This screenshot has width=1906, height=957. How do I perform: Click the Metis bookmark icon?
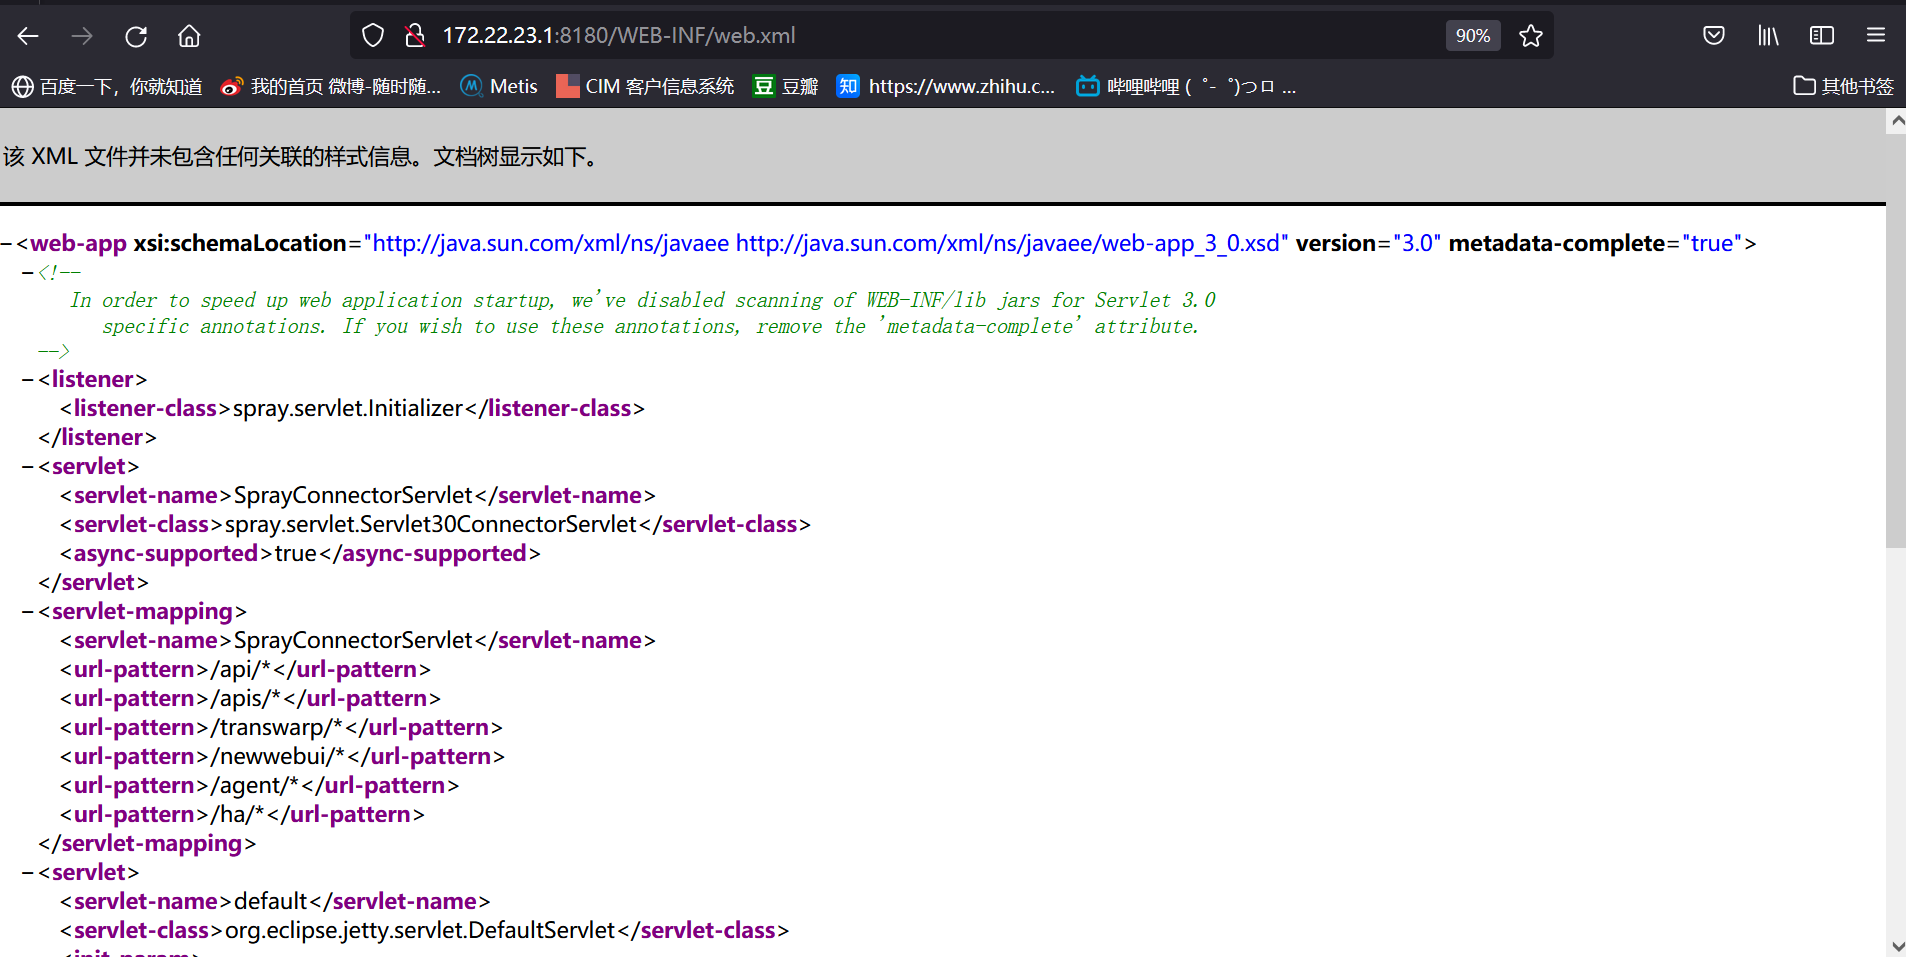pyautogui.click(x=470, y=86)
